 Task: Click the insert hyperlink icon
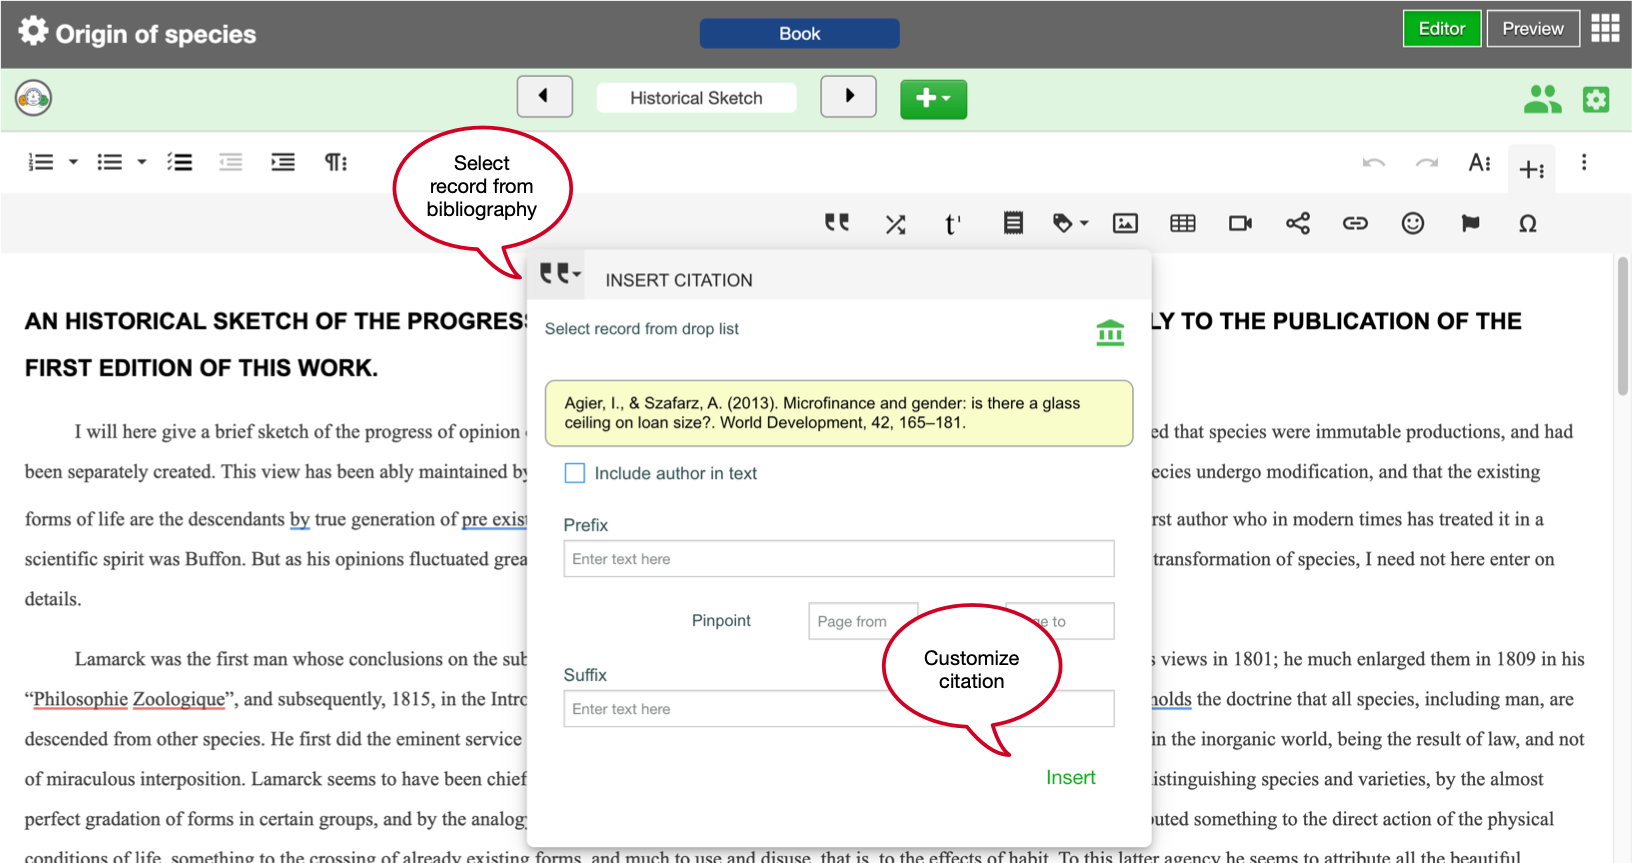[1355, 223]
